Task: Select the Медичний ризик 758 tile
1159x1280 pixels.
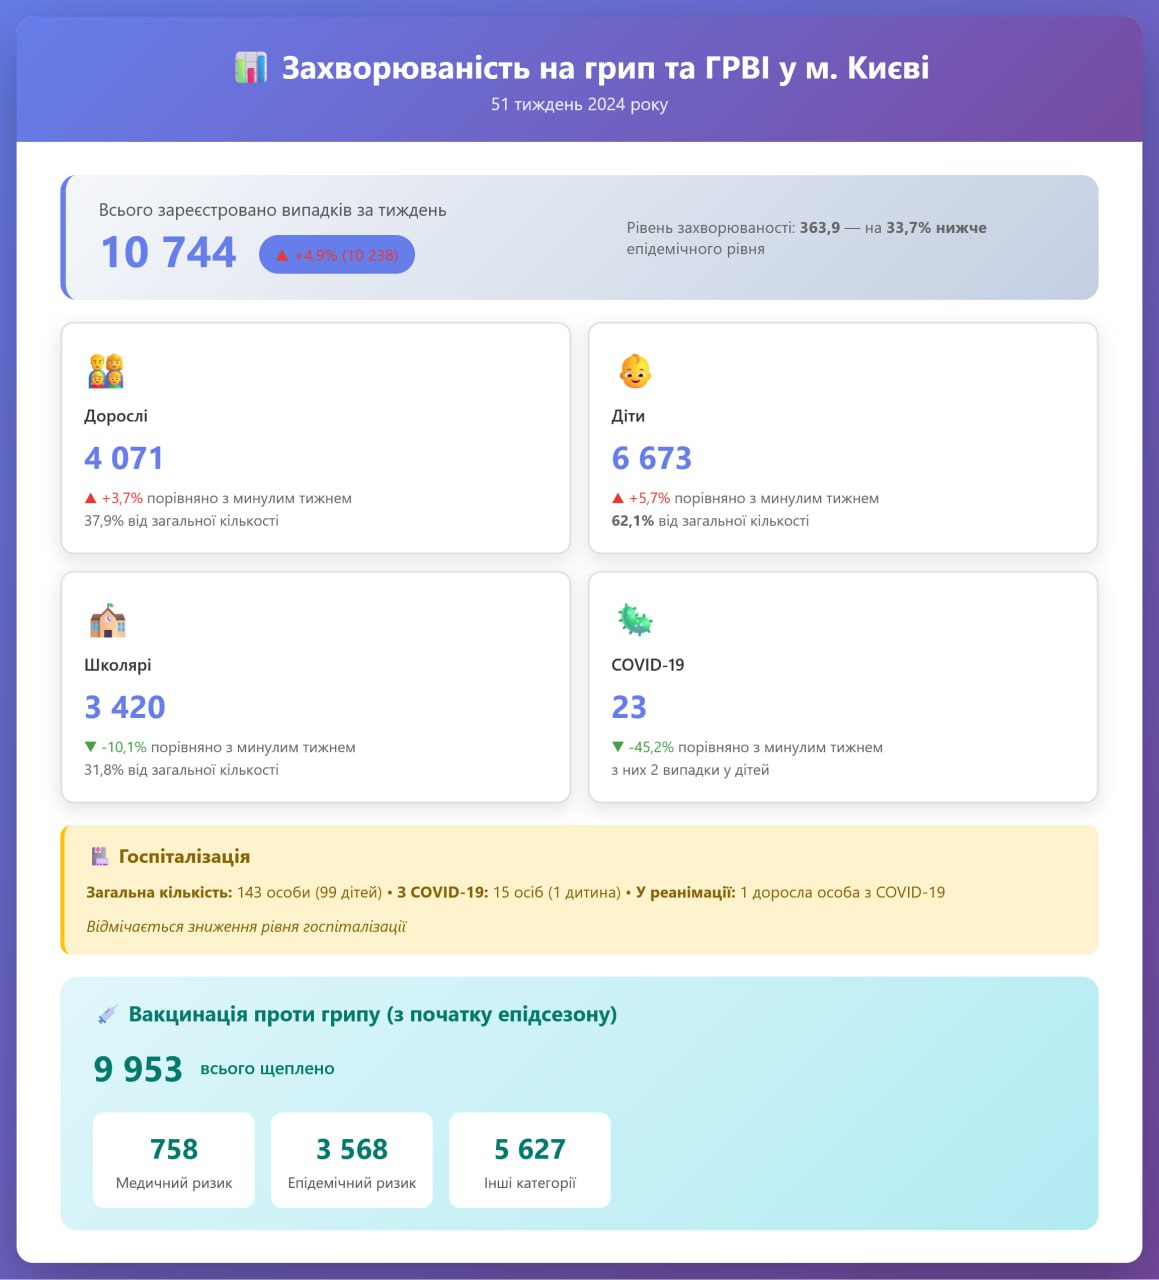Action: tap(174, 1160)
